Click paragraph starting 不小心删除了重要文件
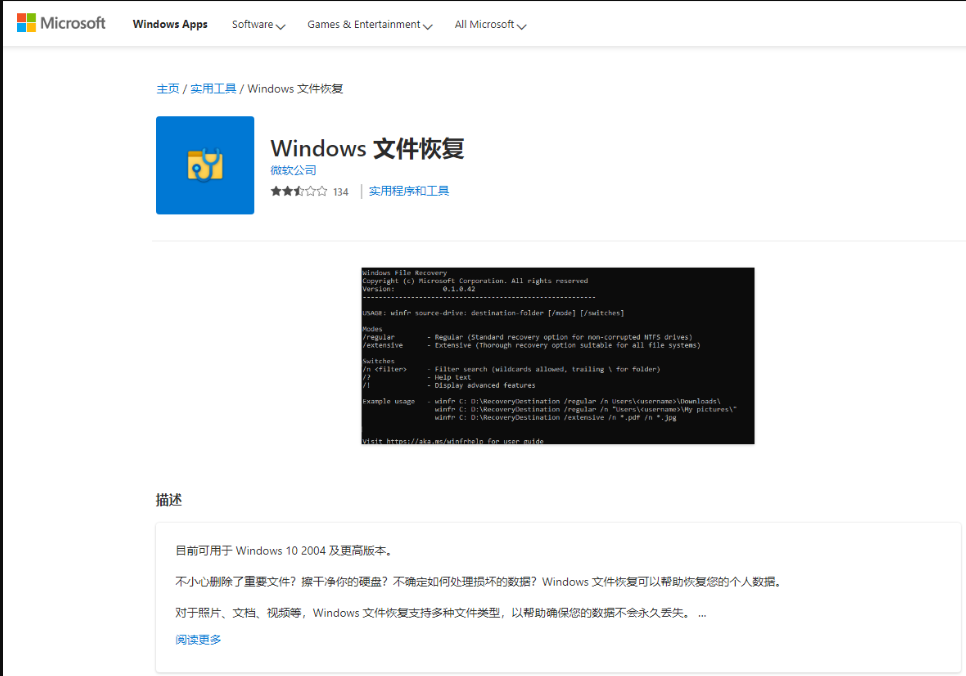The width and height of the screenshot is (966, 676). coord(480,582)
